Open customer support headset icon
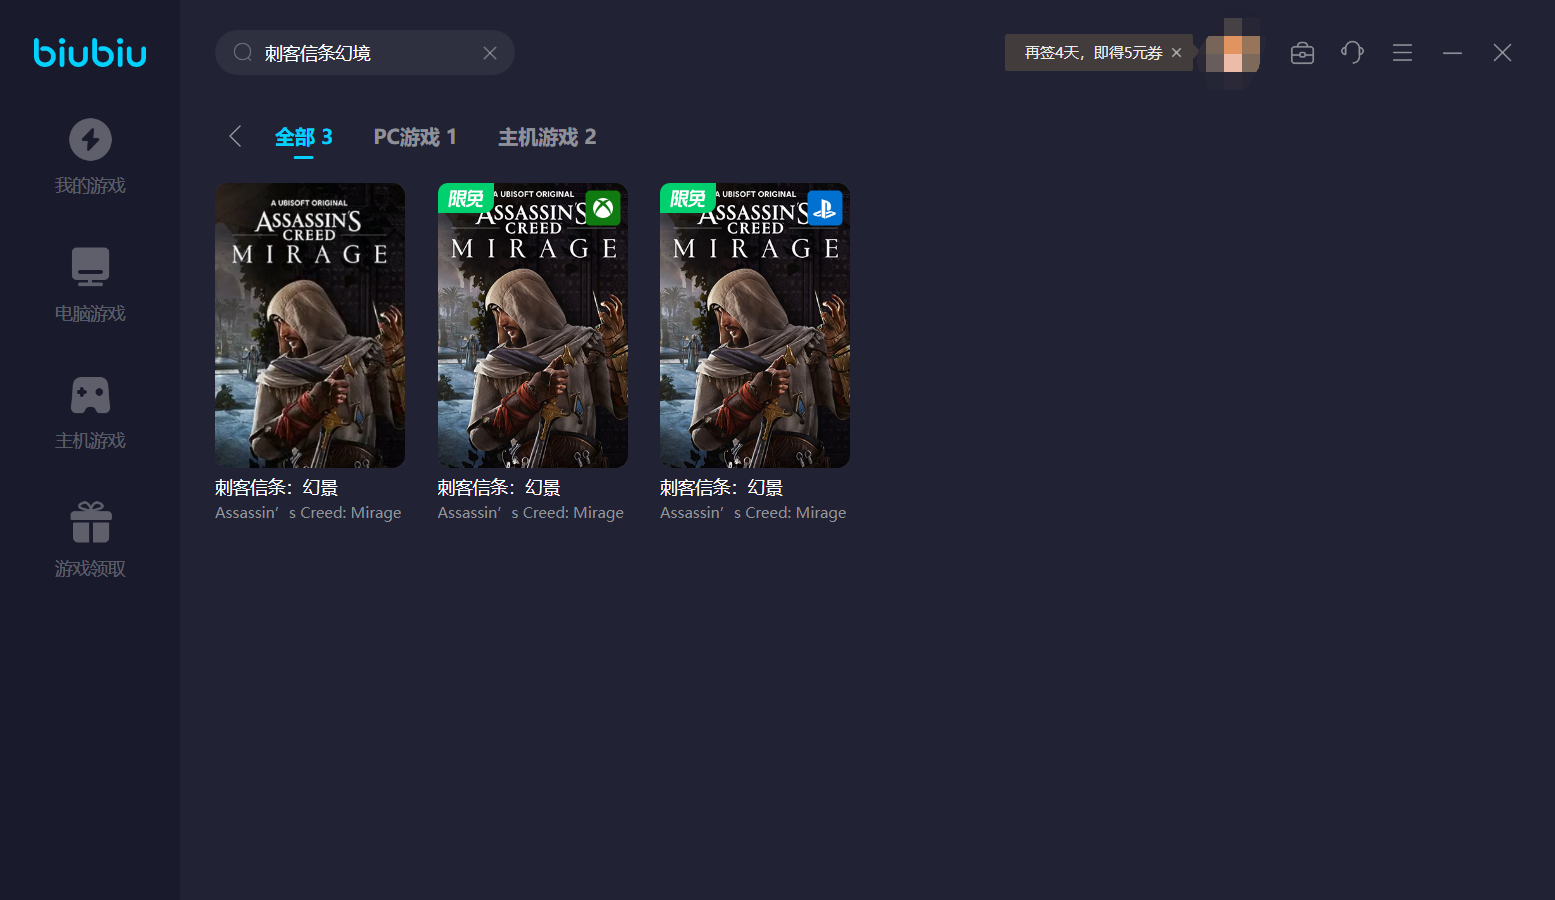 point(1352,53)
